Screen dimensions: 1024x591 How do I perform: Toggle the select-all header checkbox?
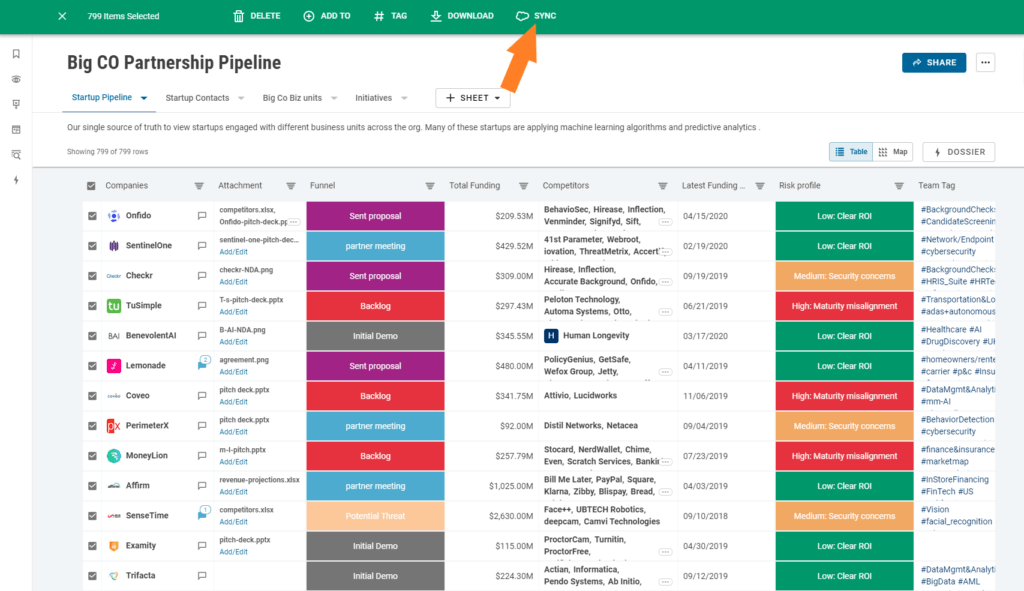point(92,186)
